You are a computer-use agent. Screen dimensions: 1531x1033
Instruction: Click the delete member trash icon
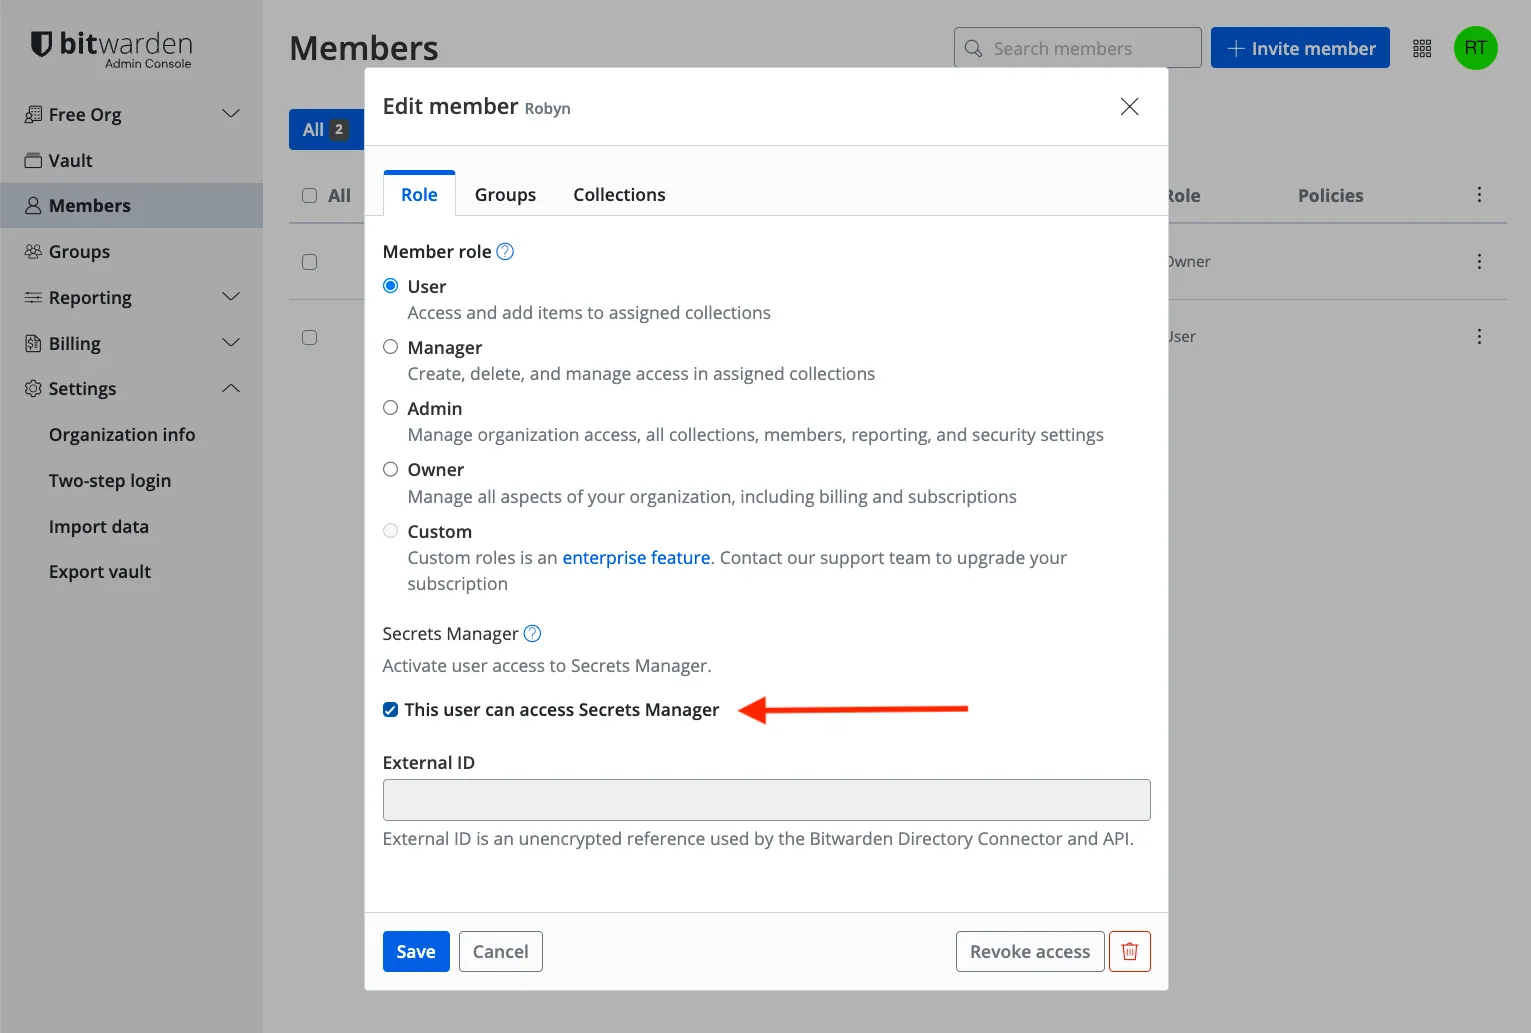coord(1129,951)
